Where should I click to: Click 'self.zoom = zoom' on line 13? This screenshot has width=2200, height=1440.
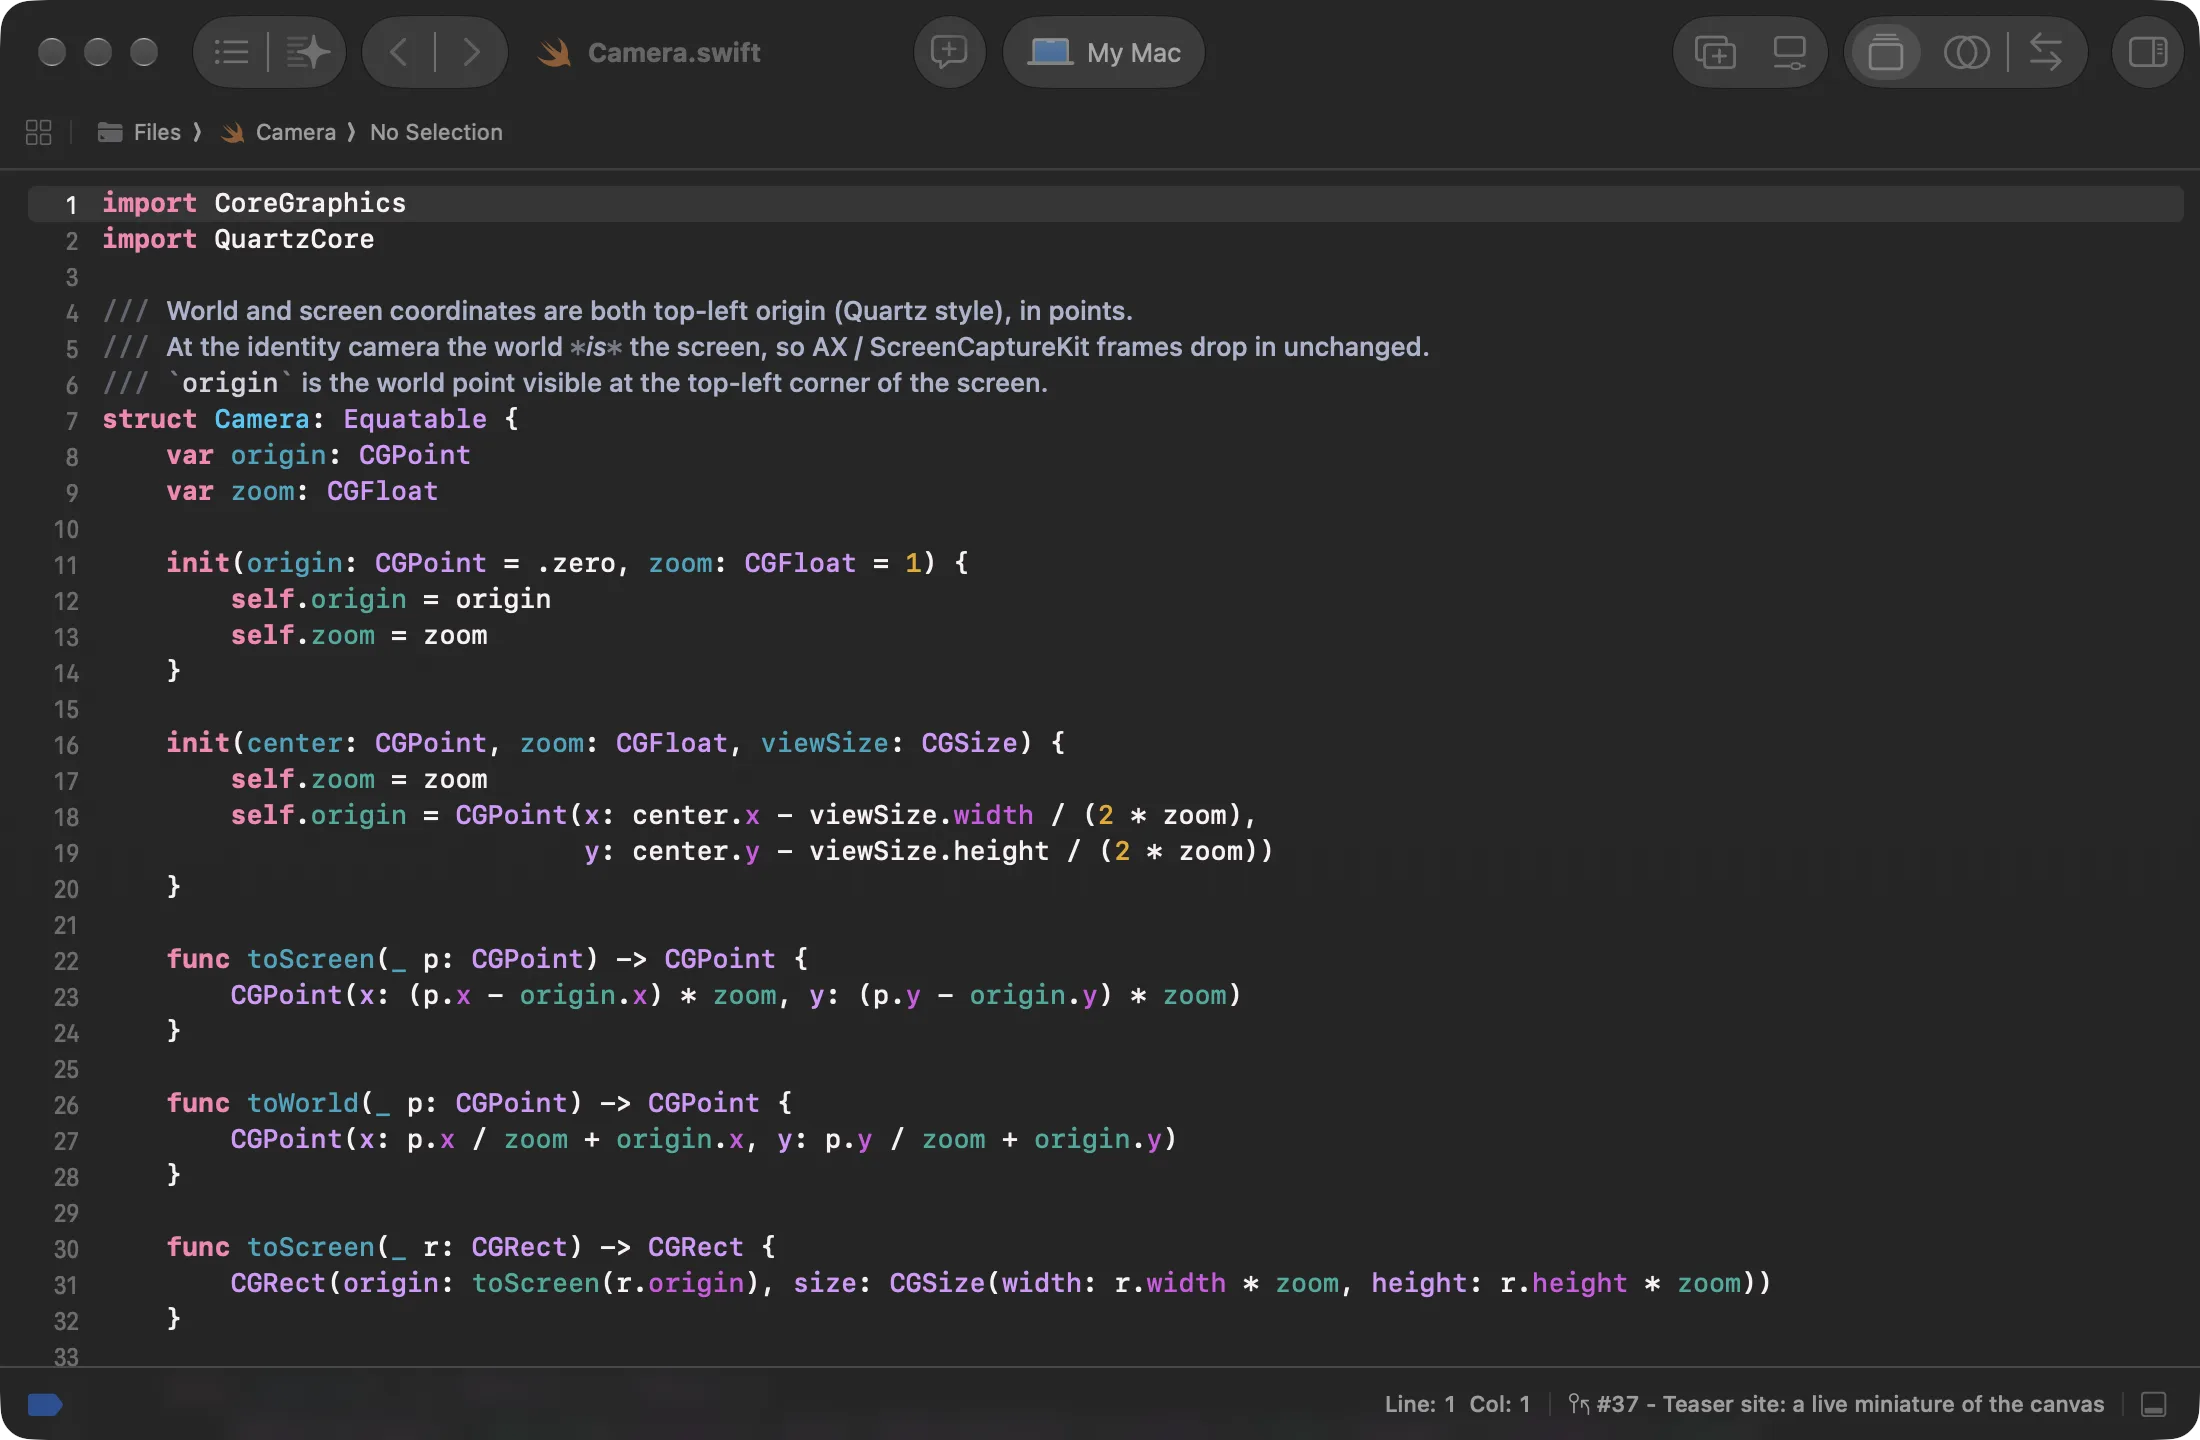pos(359,635)
